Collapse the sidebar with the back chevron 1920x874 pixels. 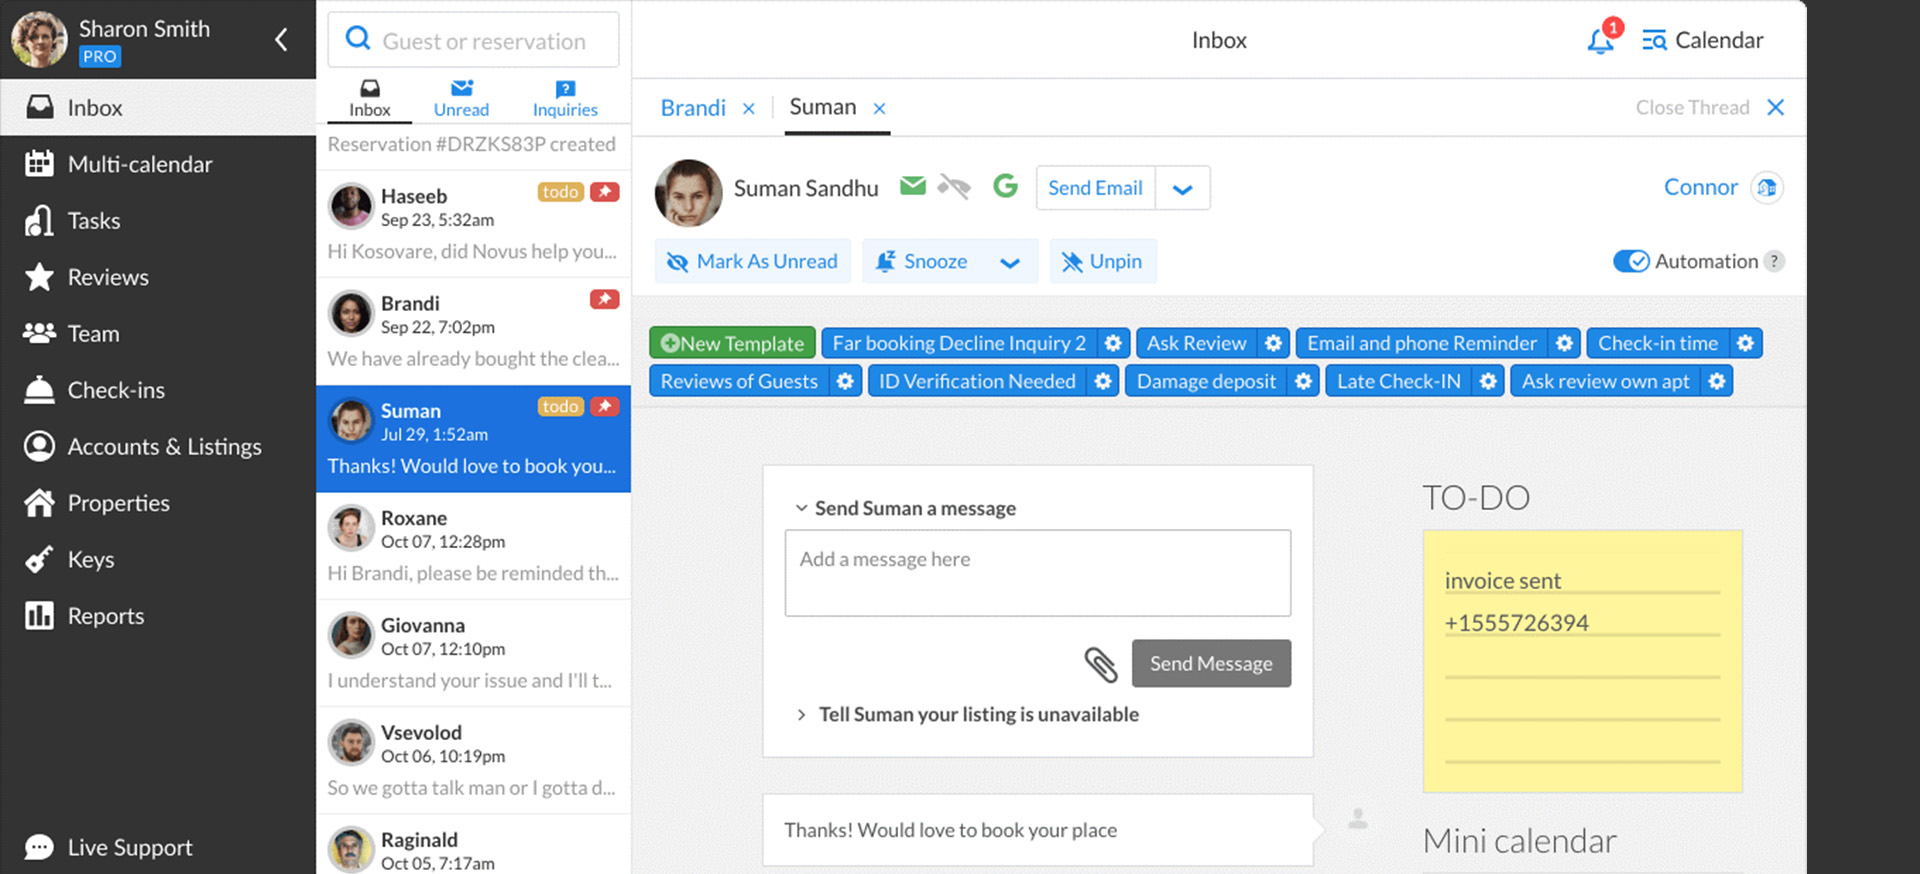coord(281,40)
